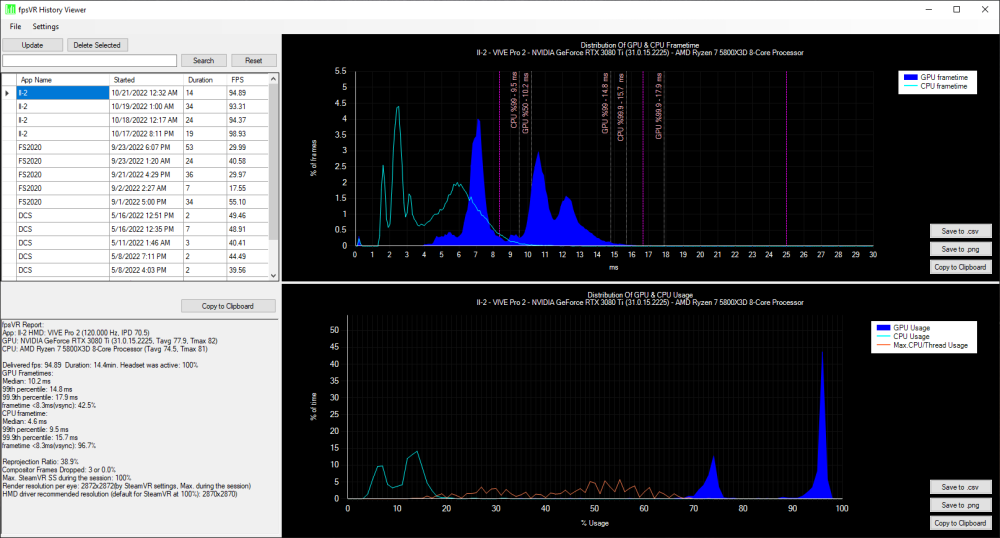Reset the session search filter
This screenshot has width=1000, height=538.
(x=253, y=61)
